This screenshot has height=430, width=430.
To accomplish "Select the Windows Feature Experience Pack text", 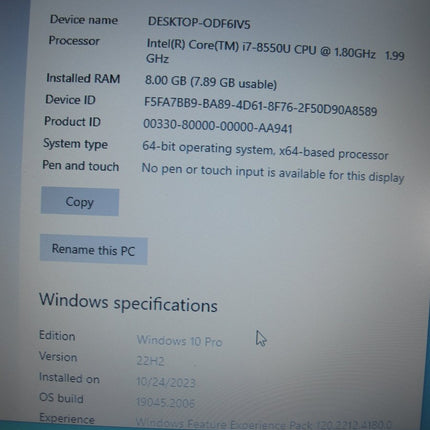I will (263, 424).
